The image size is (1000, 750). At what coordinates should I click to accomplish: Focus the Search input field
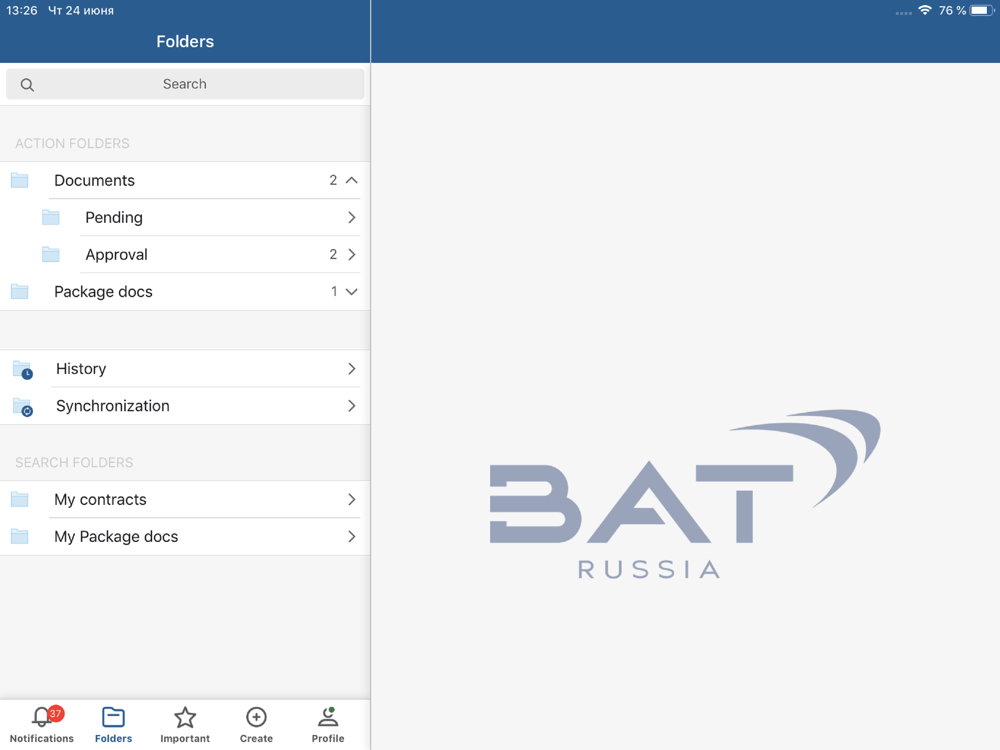coord(185,84)
